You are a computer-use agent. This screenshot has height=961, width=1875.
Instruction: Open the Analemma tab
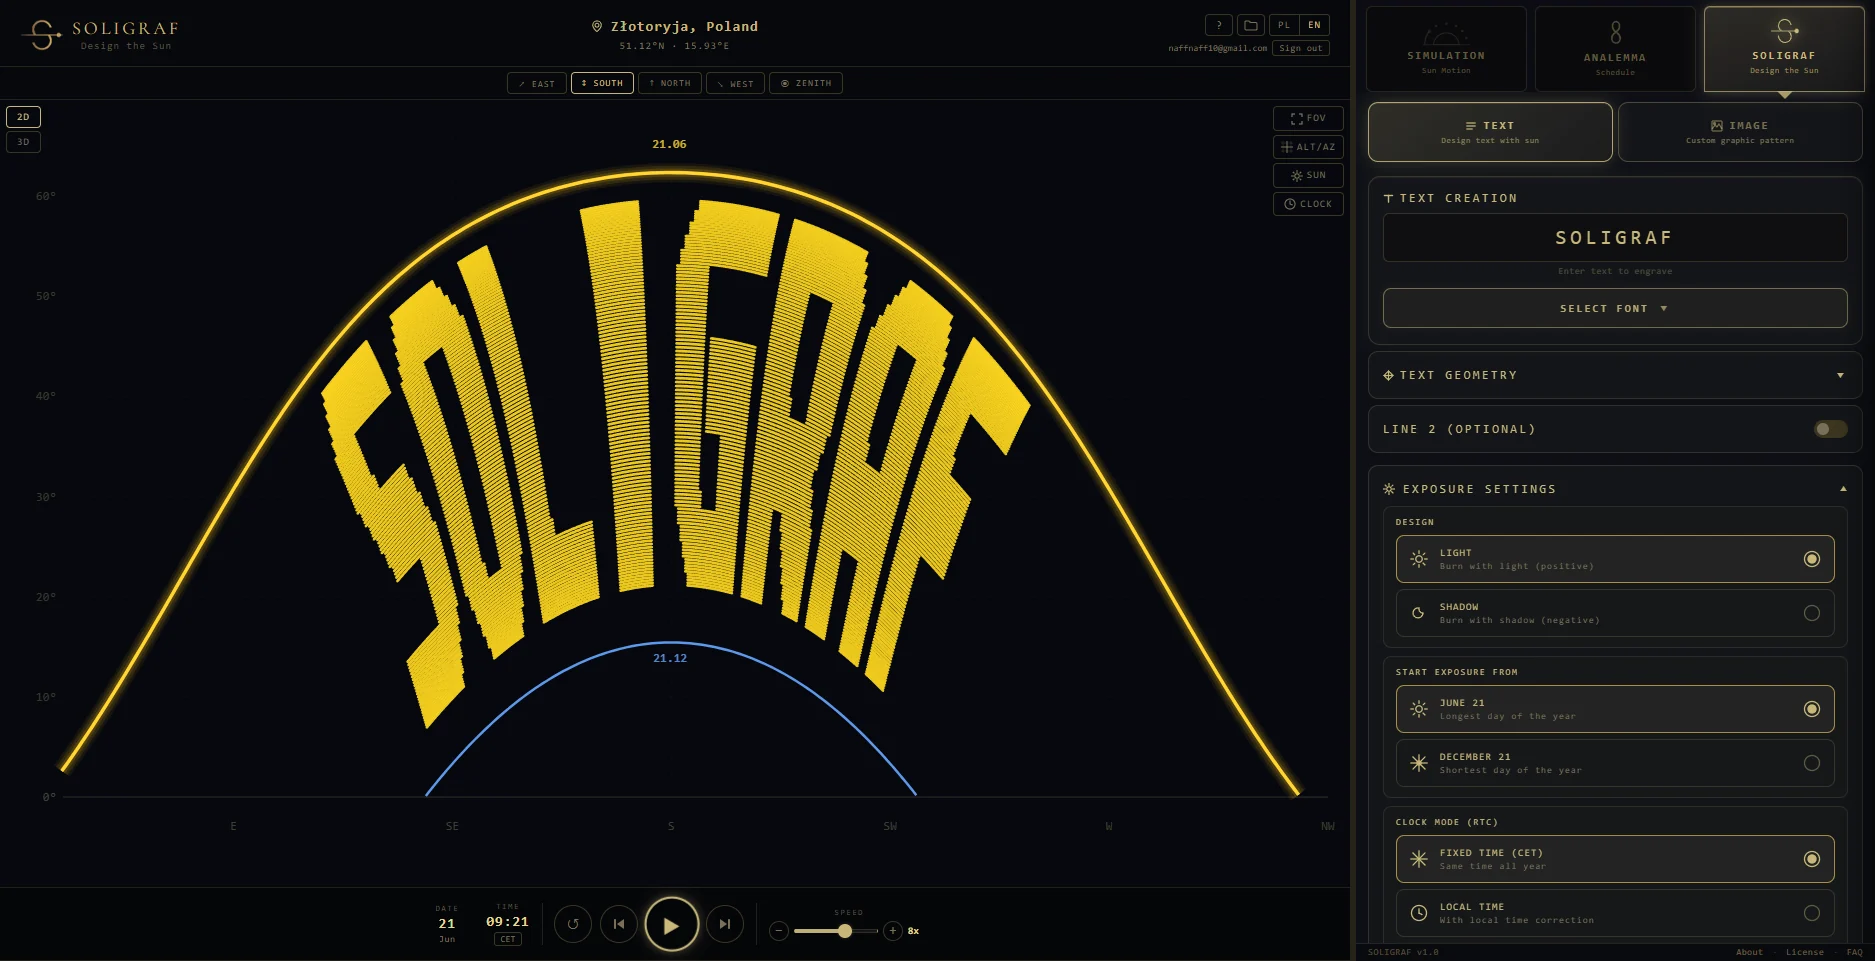1615,49
